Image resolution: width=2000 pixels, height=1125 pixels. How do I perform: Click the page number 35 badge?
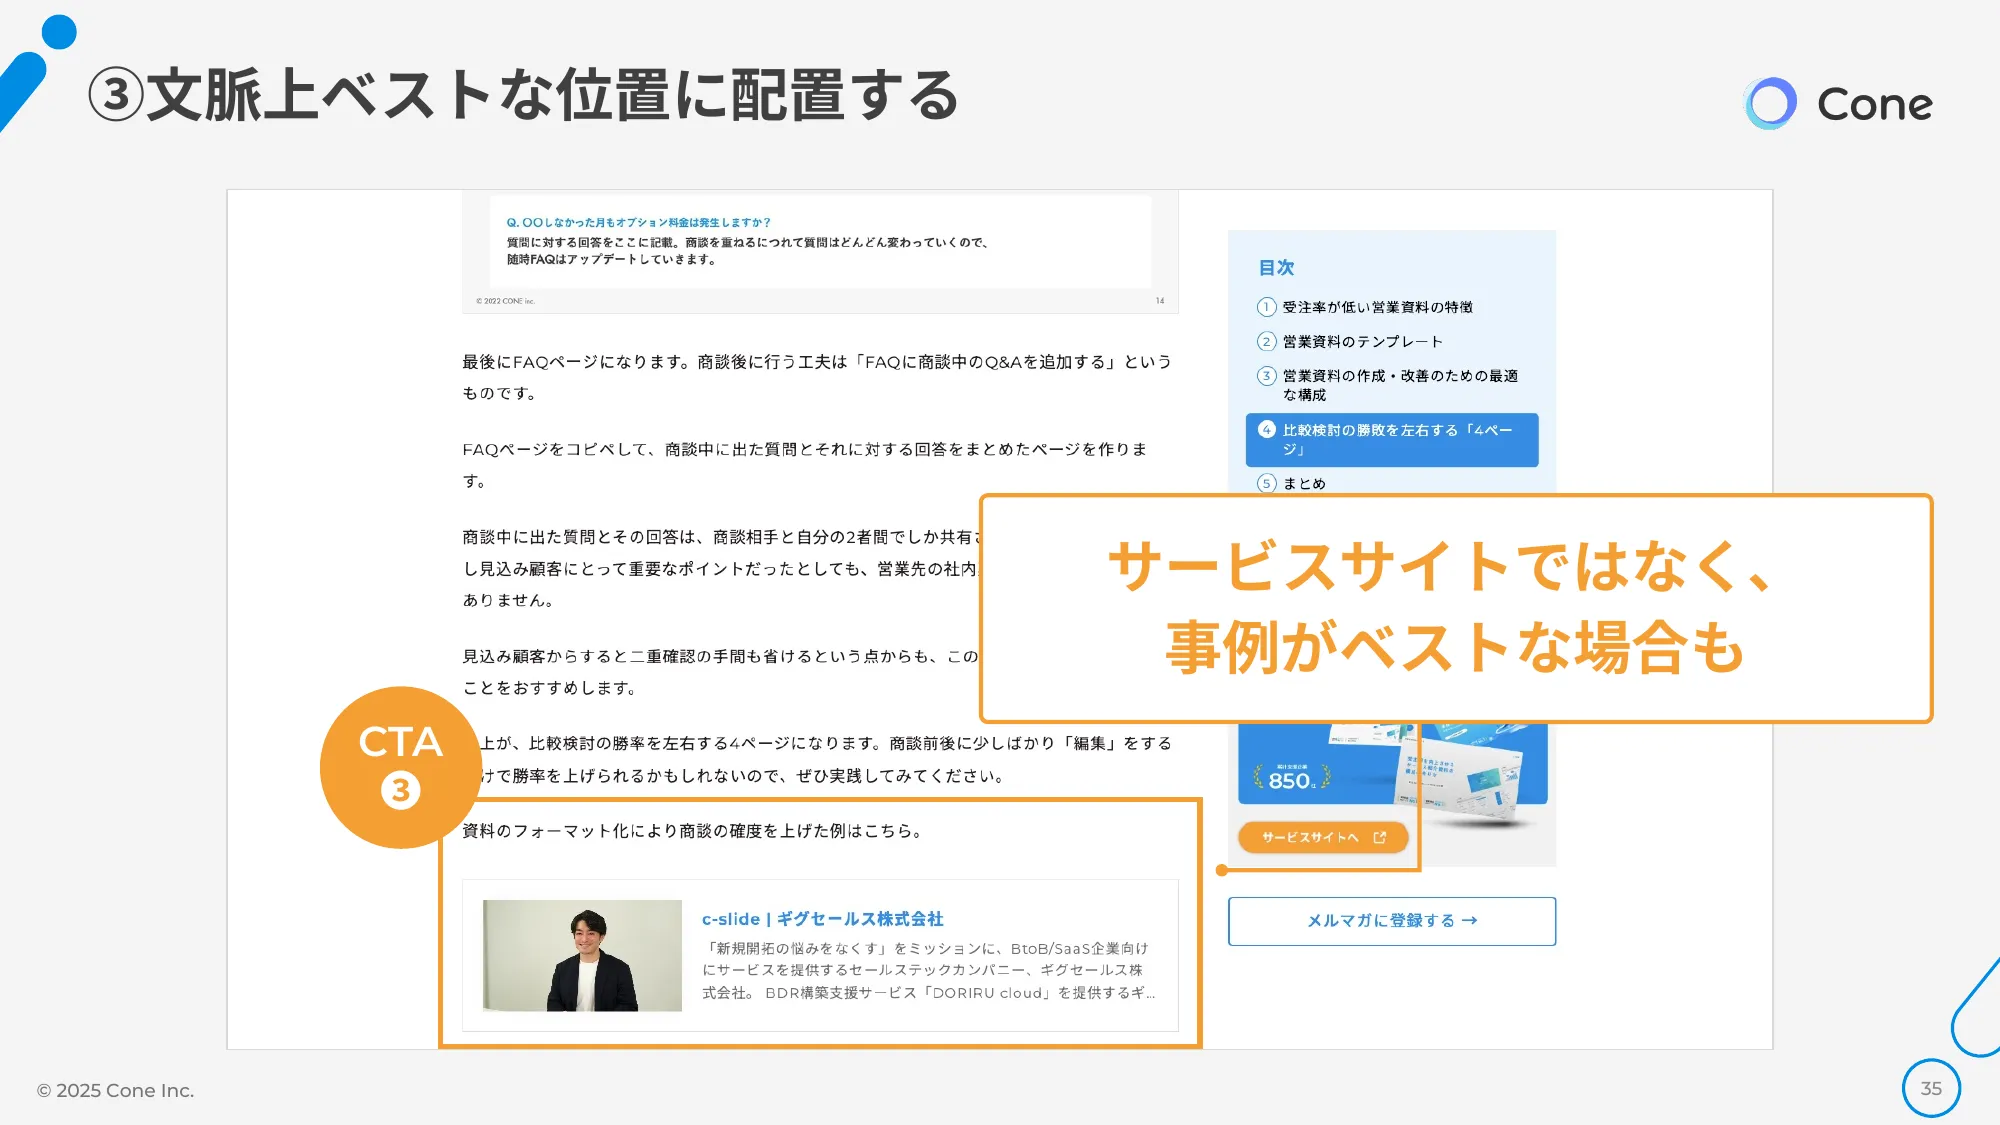[1930, 1088]
